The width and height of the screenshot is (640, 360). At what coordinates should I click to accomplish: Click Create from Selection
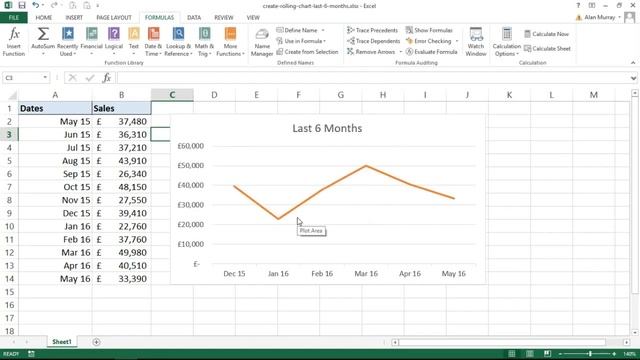(x=307, y=52)
